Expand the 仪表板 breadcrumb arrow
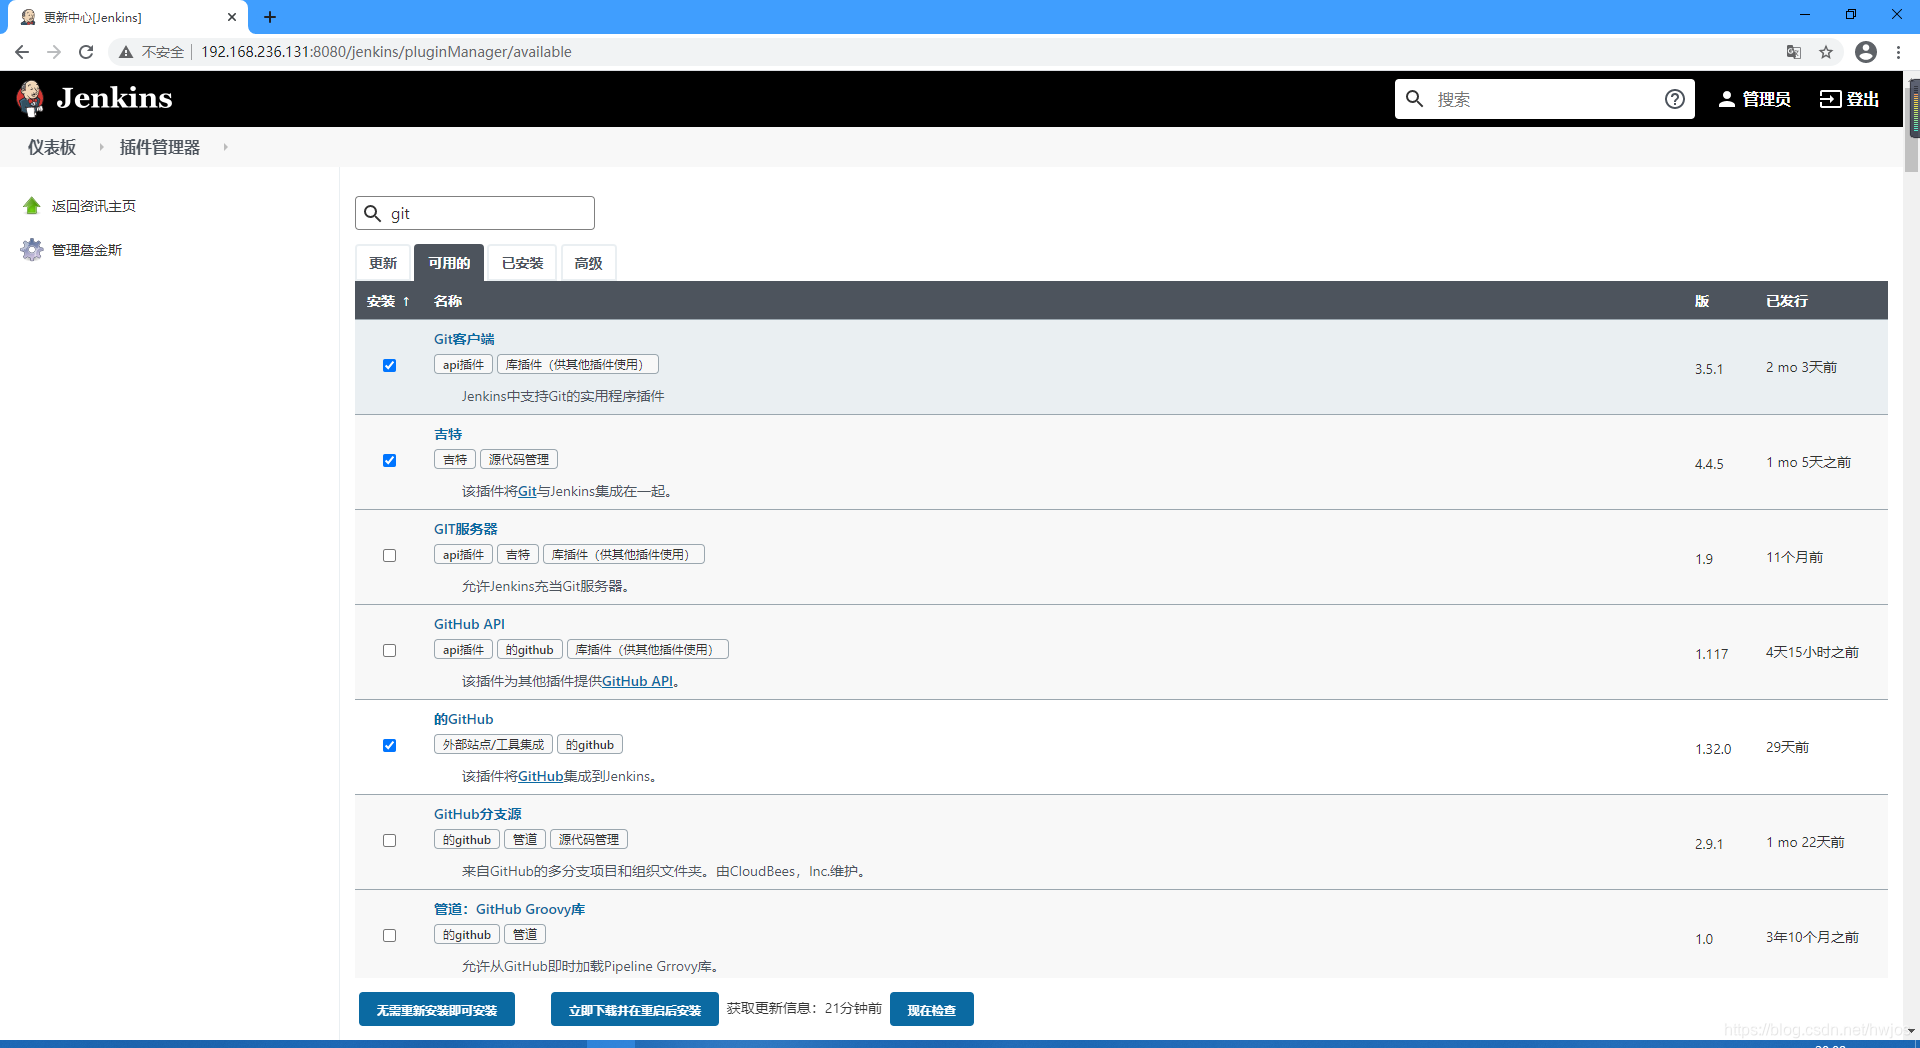 pyautogui.click(x=101, y=147)
